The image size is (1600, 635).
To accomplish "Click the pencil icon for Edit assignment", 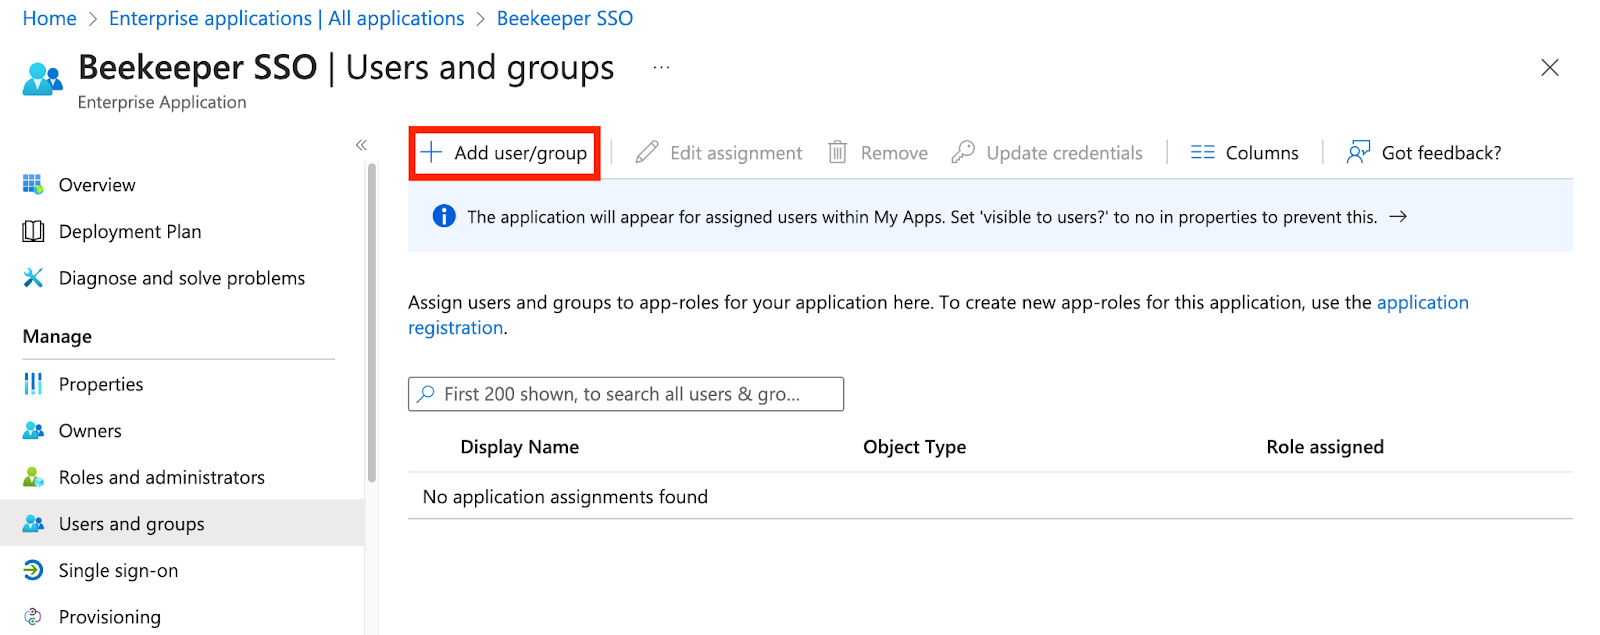I will coord(647,152).
